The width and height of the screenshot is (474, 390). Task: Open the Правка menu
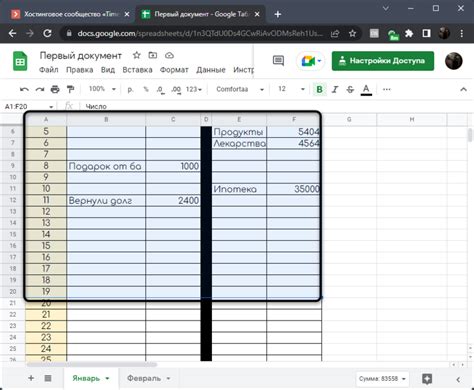[79, 70]
